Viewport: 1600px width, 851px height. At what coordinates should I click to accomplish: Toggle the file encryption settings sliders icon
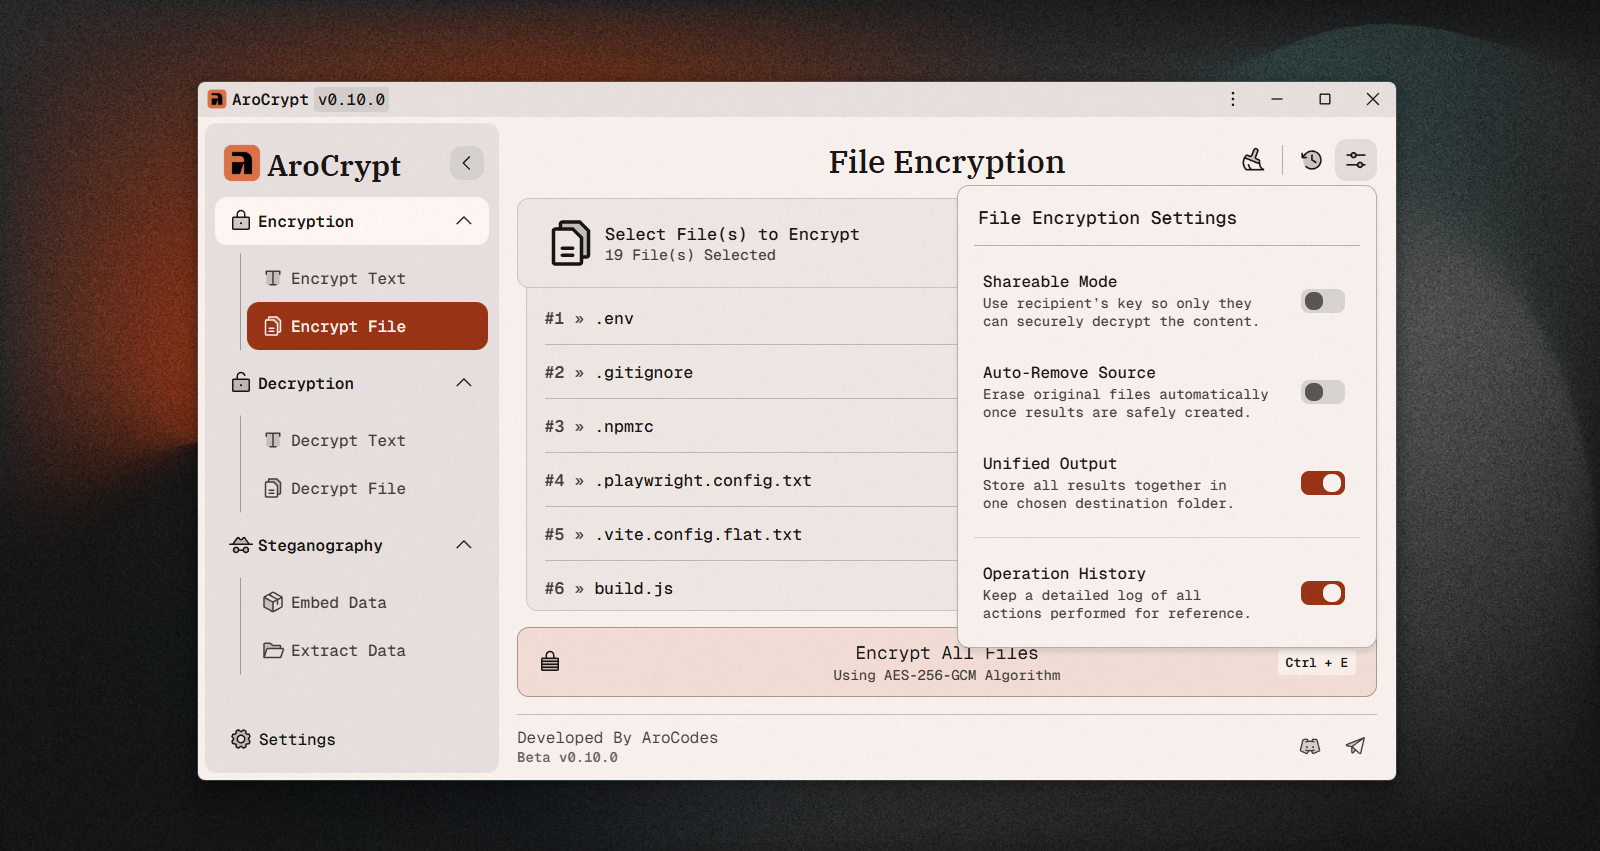(1356, 160)
